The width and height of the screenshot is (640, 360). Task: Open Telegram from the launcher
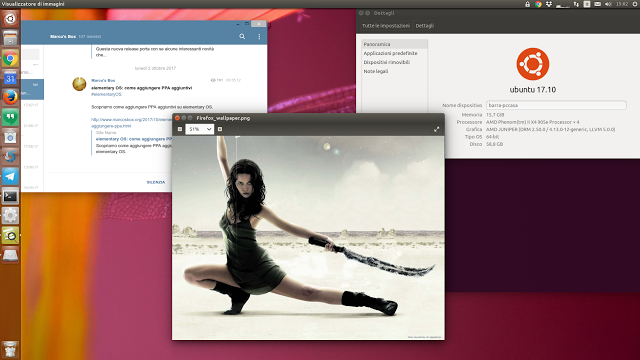[10, 176]
